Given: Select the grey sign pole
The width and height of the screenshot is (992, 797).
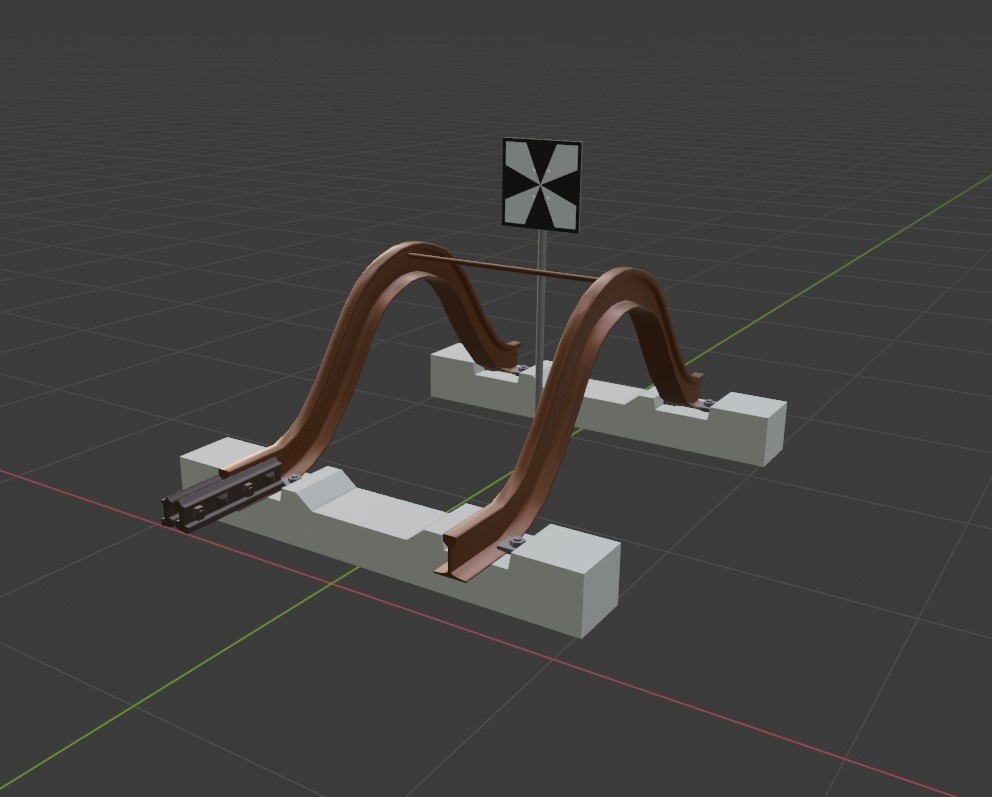Looking at the screenshot, I should point(541,319).
